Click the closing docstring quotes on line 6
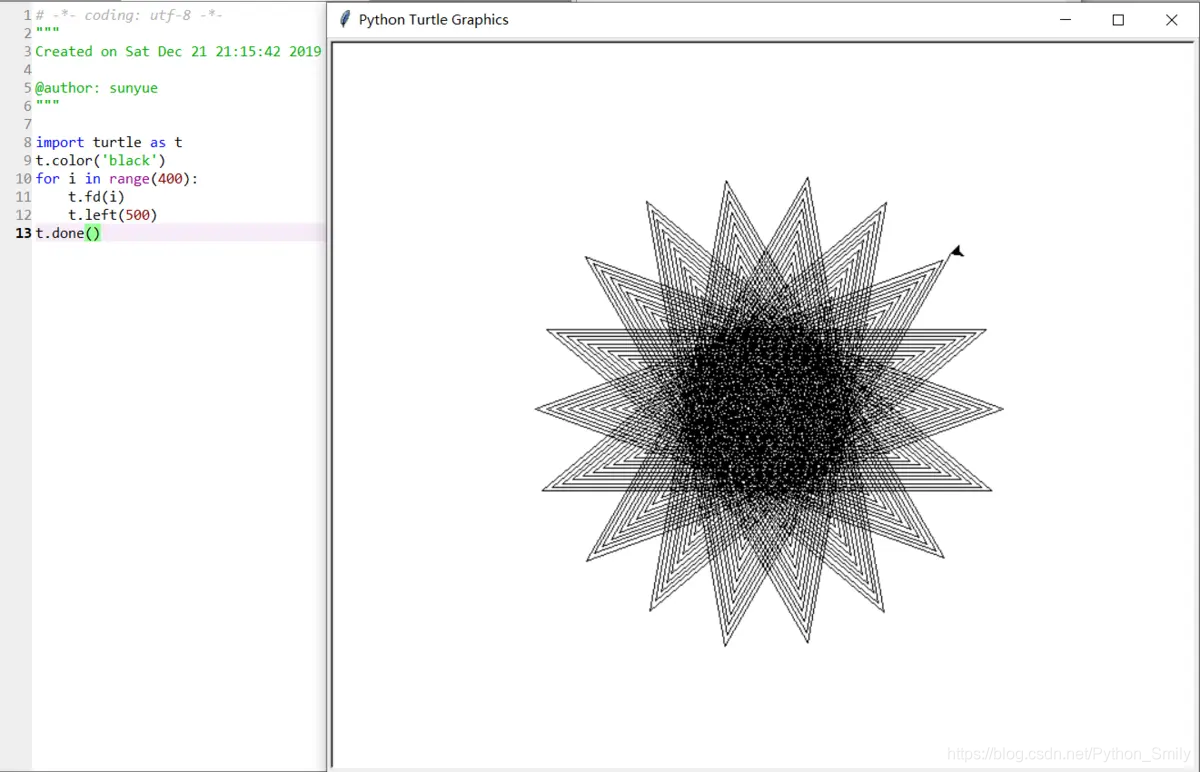Screen dimensions: 1200x772 tap(47, 104)
